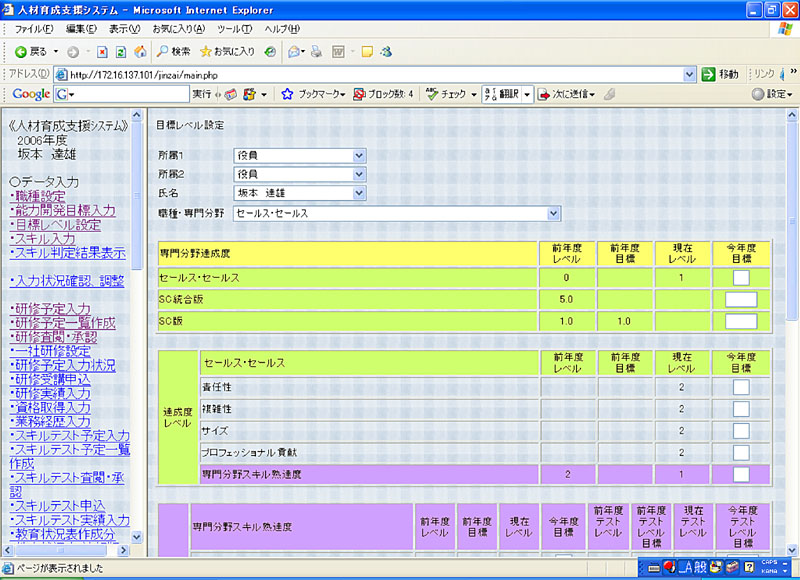Viewport: 800px width, 580px height.
Task: Click the Google toolbar 設定 settings icon
Action: [x=772, y=94]
